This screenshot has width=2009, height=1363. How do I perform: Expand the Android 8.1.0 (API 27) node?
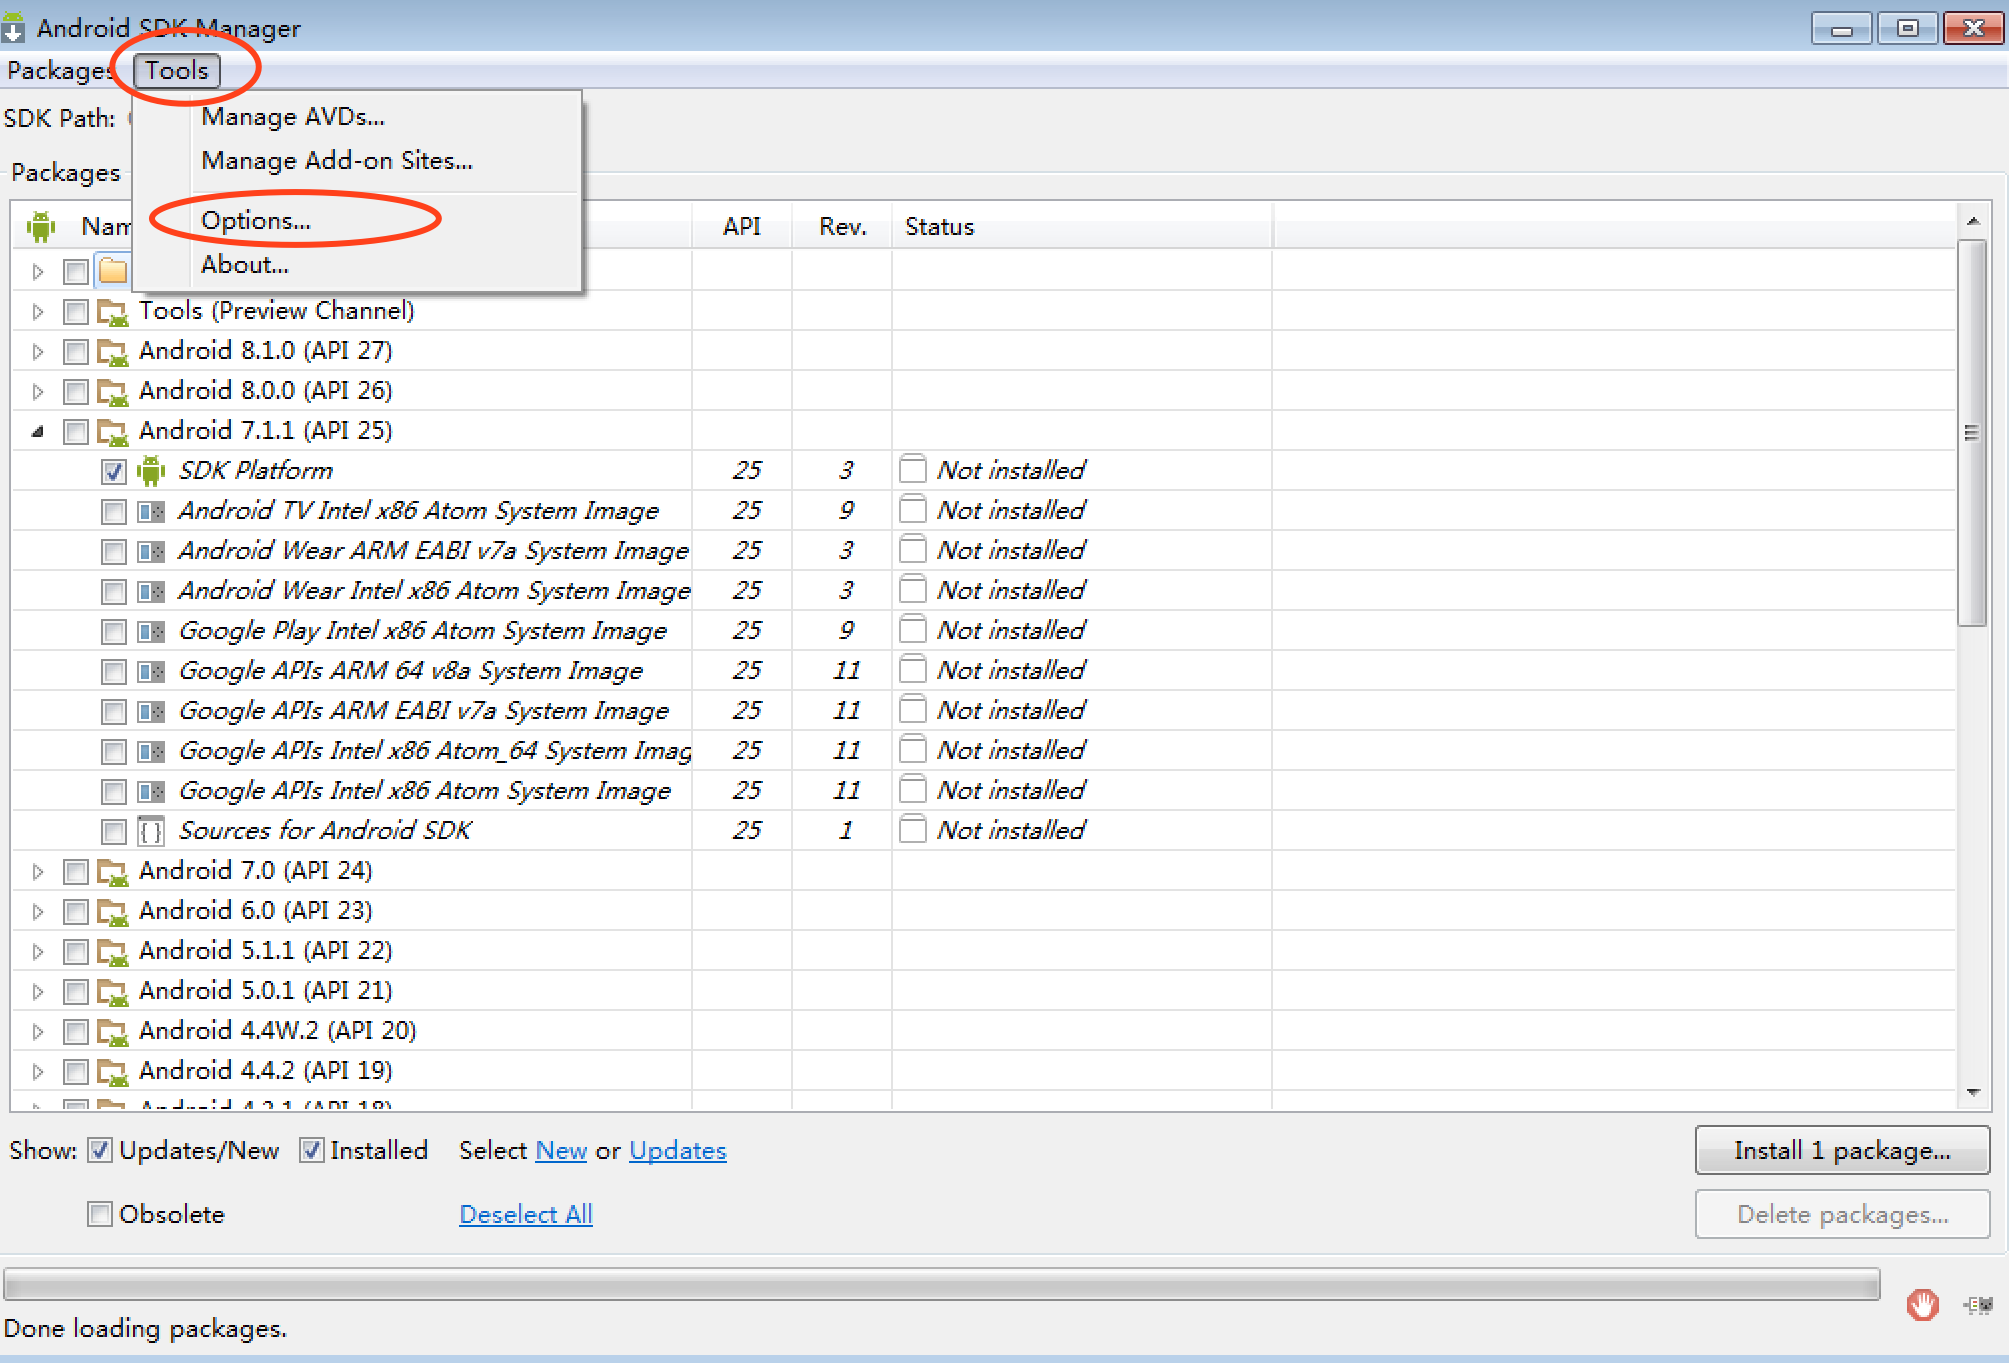[x=38, y=352]
